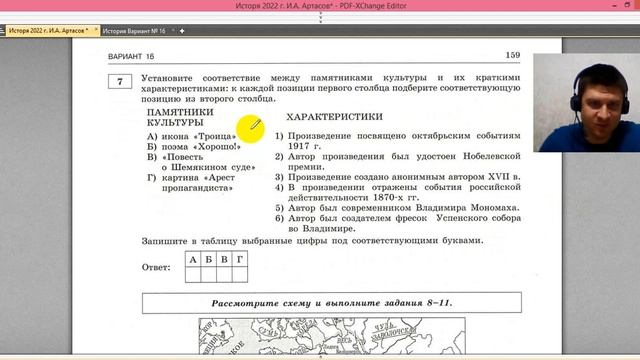Click the heading ПАМЯТНИКИ КУЛЬТУРЫ

pyautogui.click(x=180, y=117)
